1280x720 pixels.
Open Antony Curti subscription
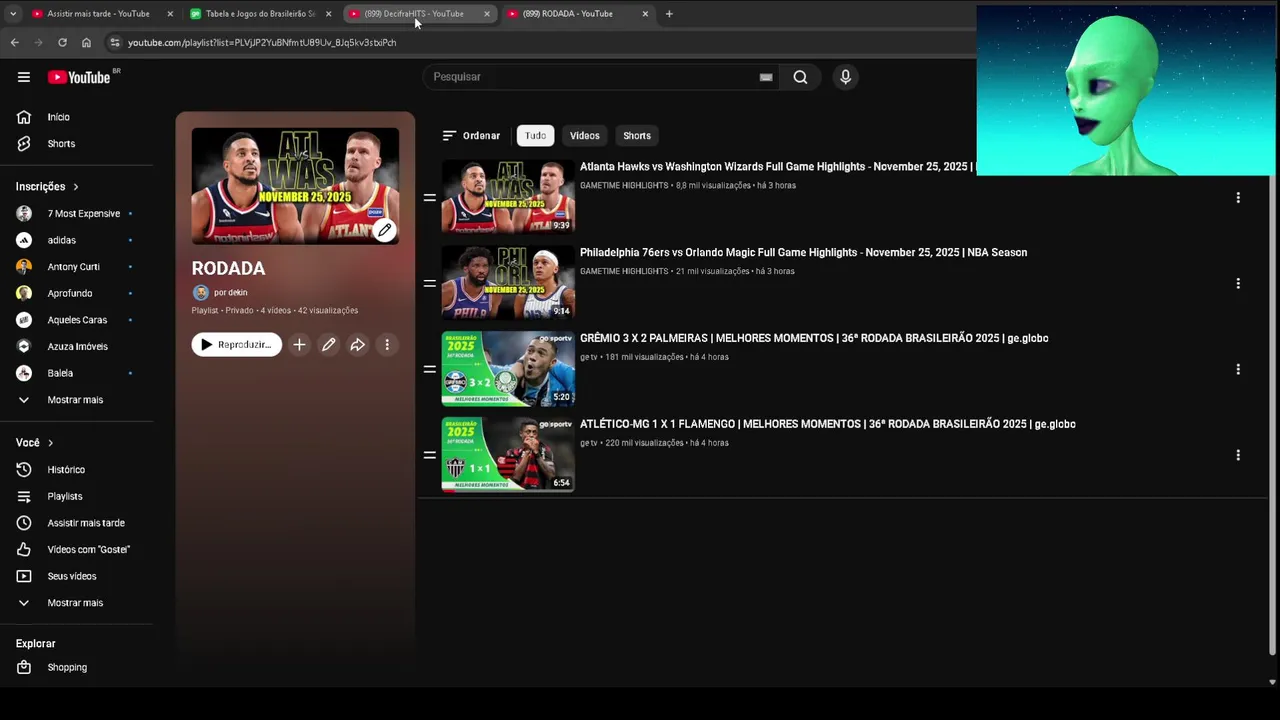75,267
